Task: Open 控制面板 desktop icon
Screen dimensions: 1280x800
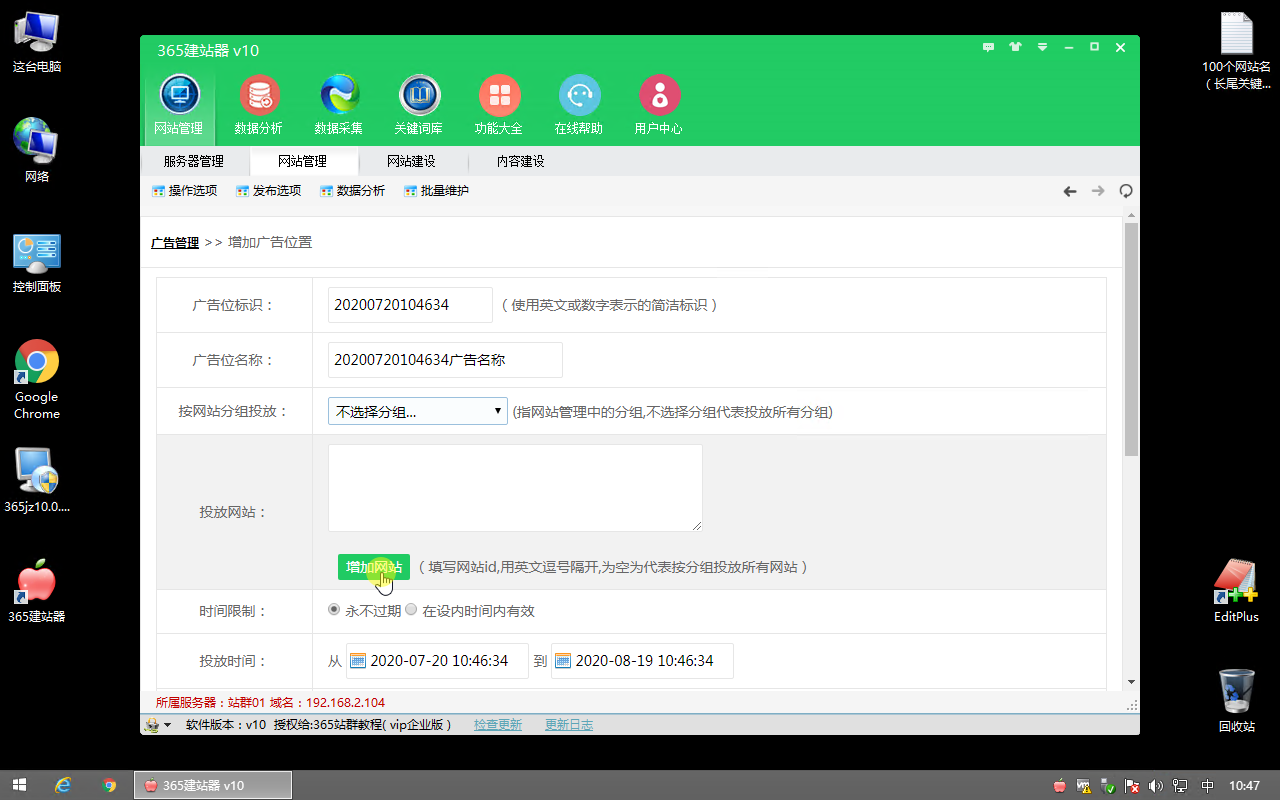Action: coord(37,262)
